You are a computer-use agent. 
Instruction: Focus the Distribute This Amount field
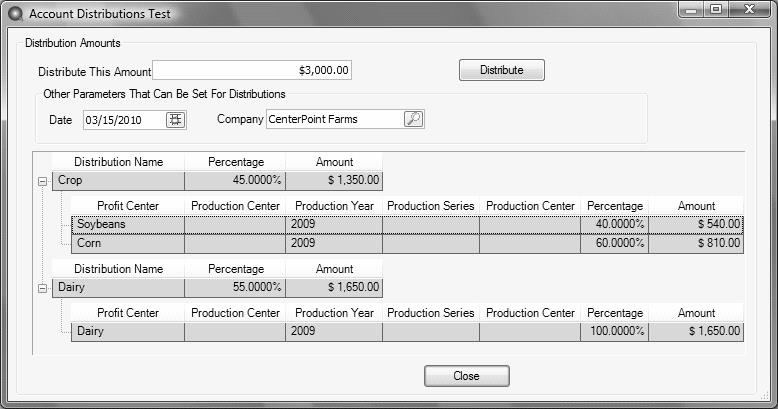pos(252,70)
